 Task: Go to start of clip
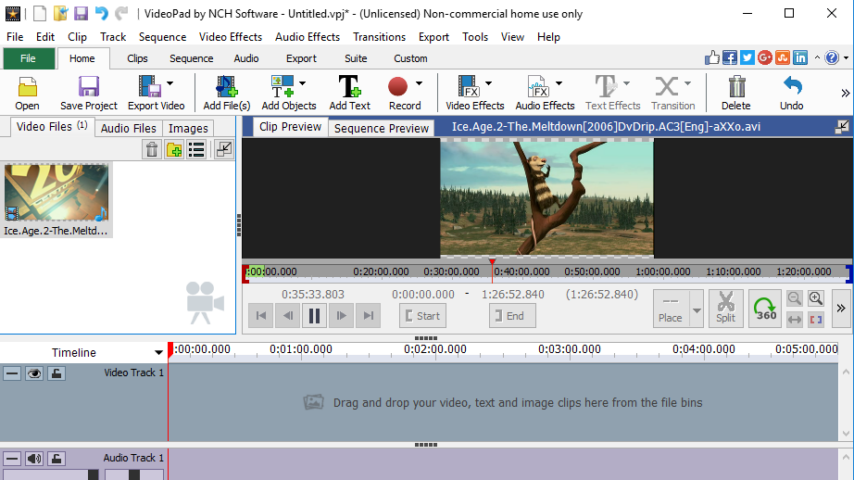pos(261,315)
